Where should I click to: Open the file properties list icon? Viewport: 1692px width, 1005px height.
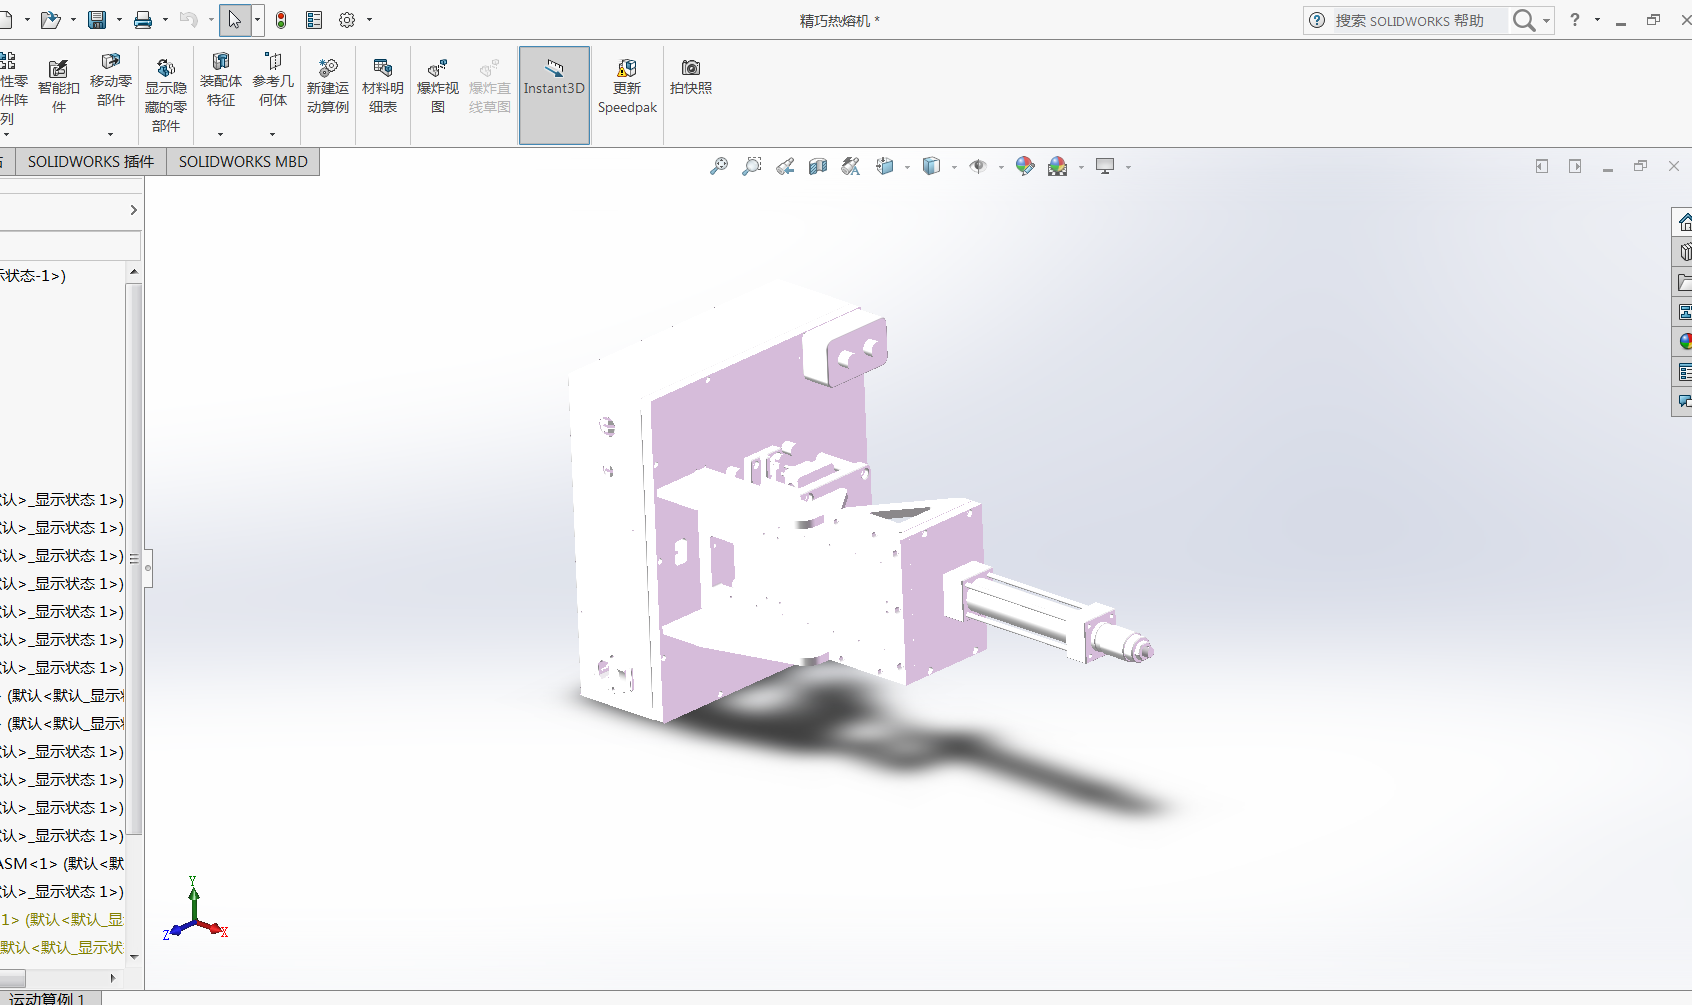tap(314, 20)
